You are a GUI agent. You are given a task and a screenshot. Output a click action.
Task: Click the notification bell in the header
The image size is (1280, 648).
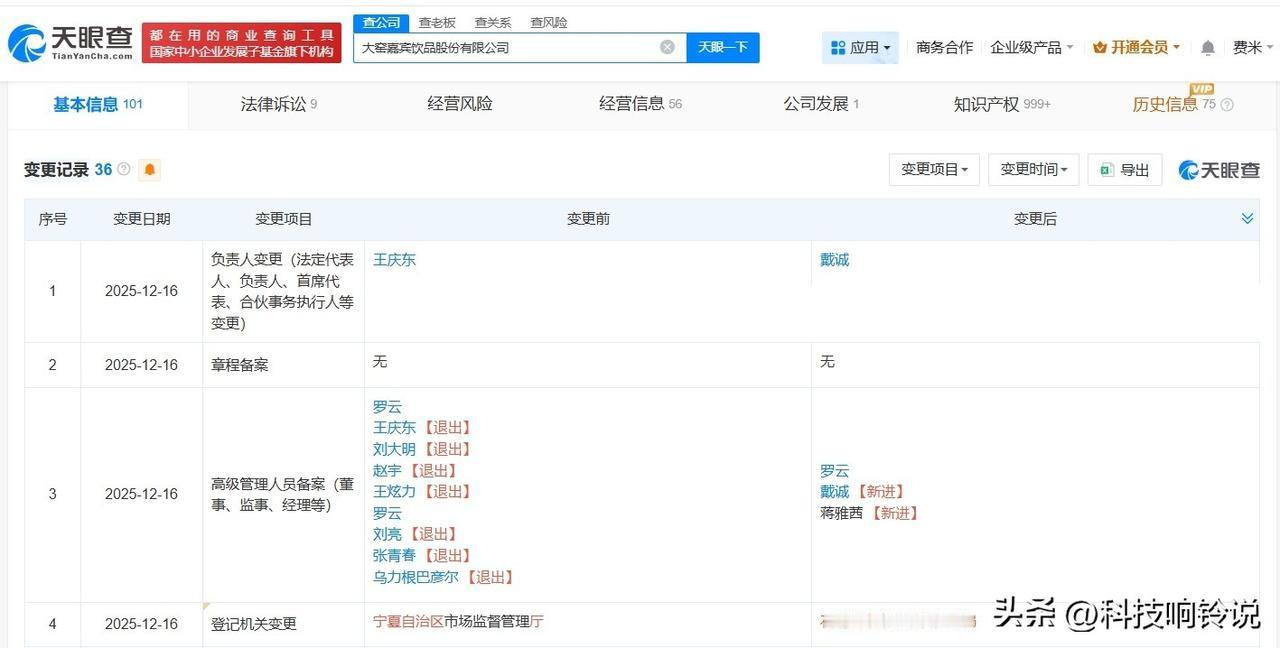pyautogui.click(x=1208, y=47)
